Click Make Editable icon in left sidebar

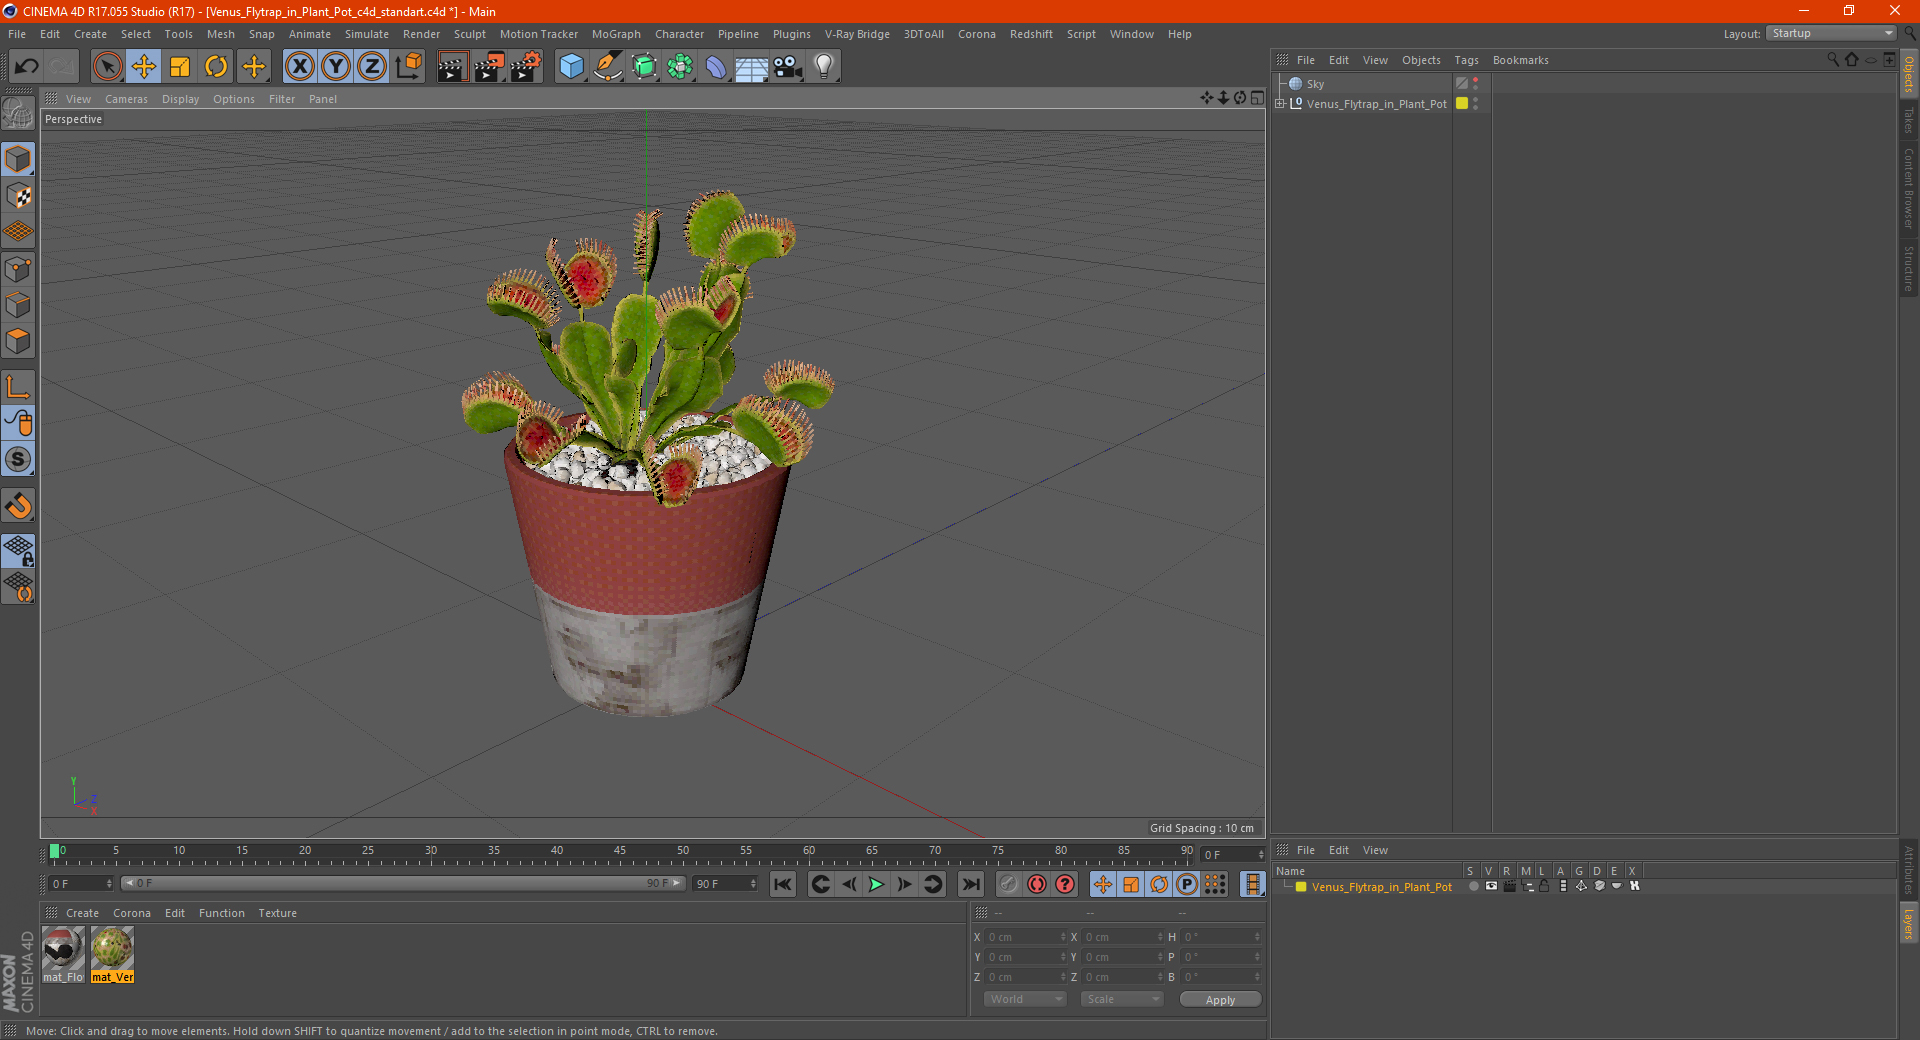point(18,113)
